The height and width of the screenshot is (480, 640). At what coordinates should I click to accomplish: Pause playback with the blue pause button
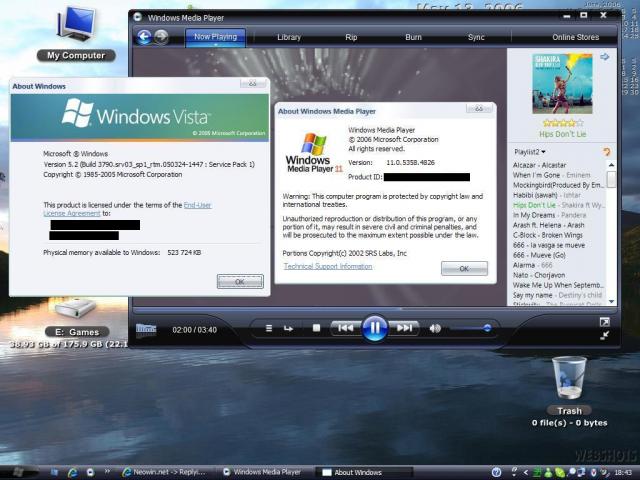(374, 328)
